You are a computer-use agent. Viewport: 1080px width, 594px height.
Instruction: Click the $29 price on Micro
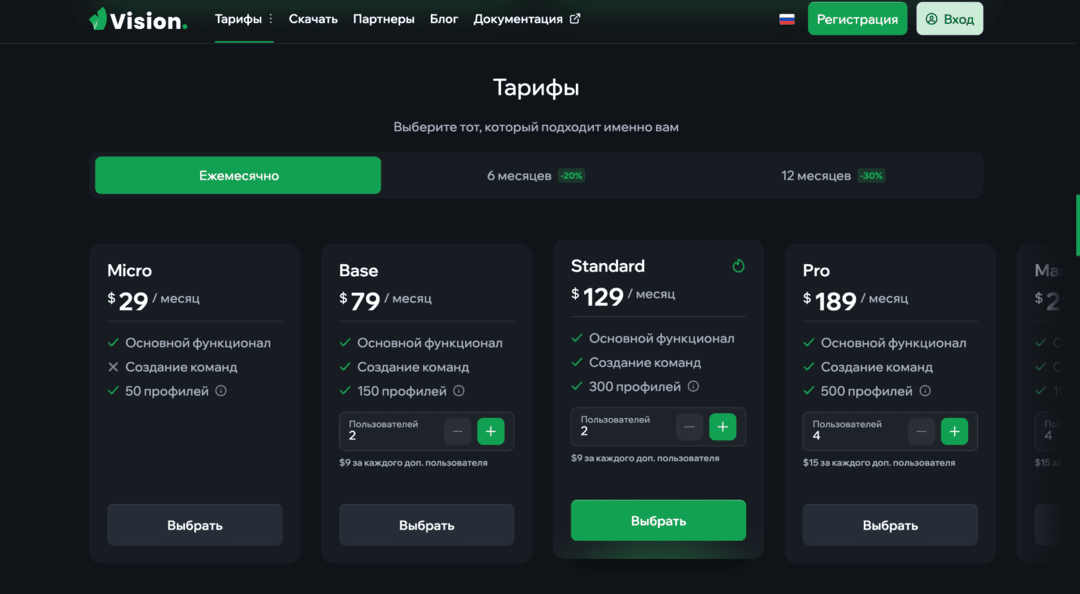pos(128,300)
